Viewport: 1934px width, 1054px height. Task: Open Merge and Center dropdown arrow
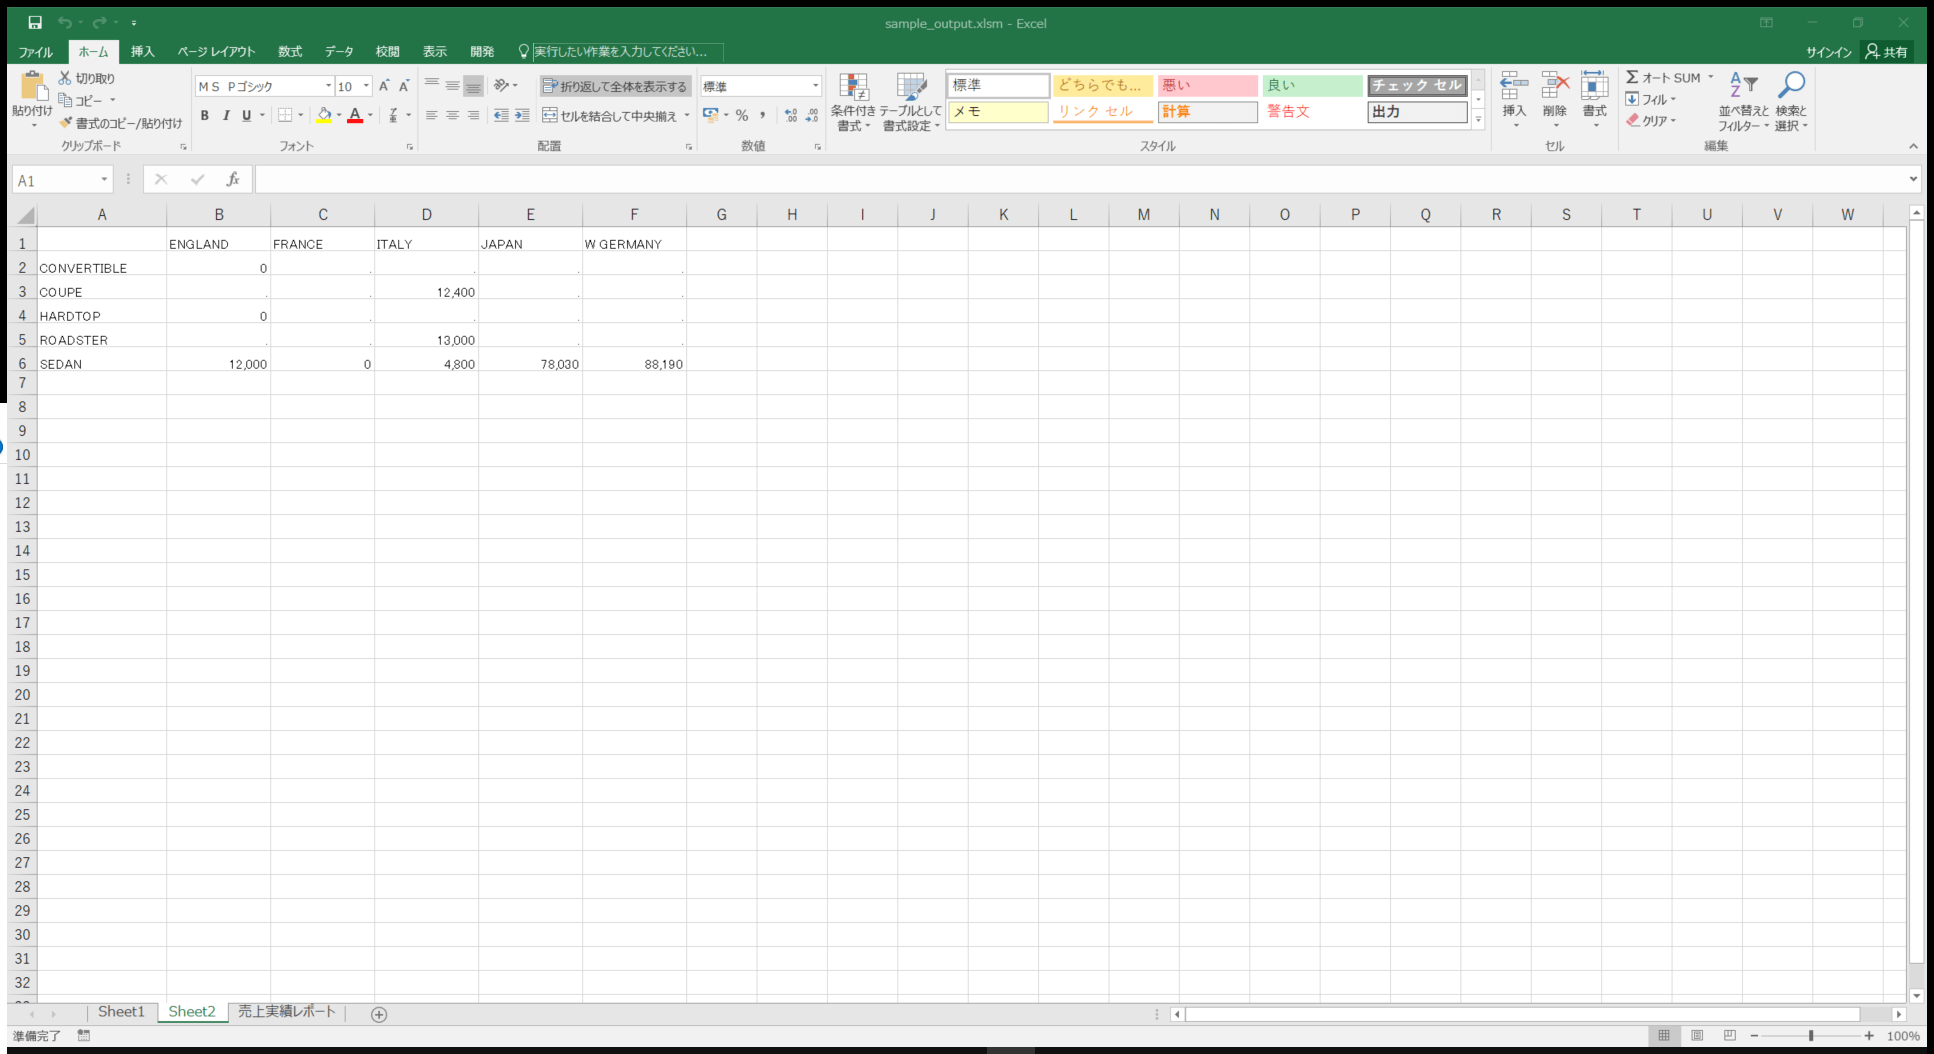coord(688,115)
